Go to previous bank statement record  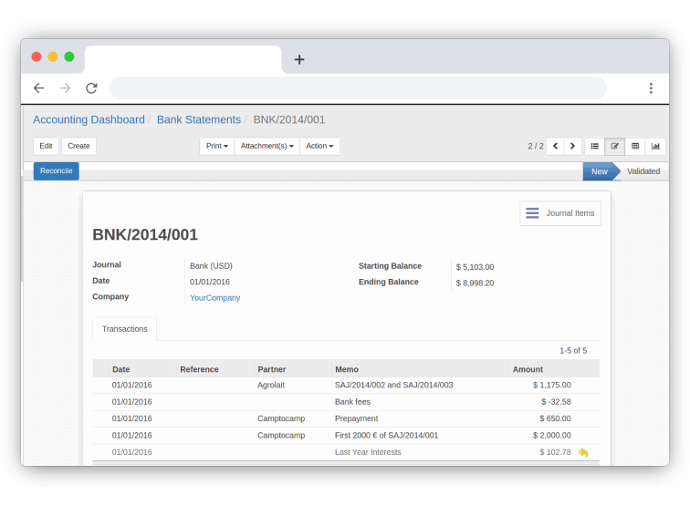[555, 146]
